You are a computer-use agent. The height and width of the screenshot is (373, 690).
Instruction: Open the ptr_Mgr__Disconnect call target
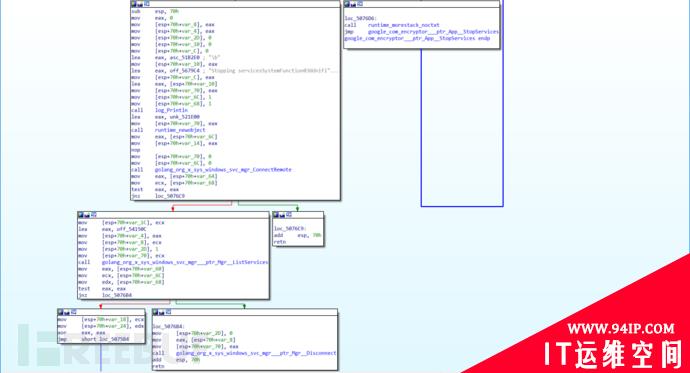tap(256, 353)
